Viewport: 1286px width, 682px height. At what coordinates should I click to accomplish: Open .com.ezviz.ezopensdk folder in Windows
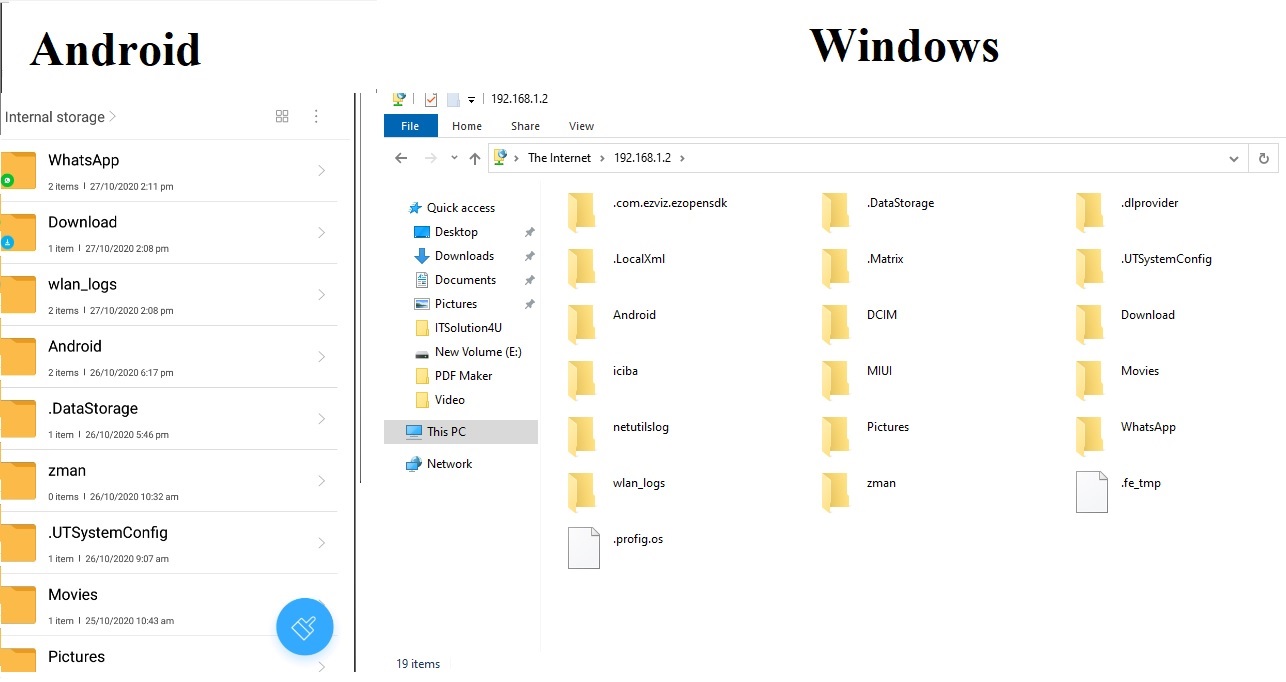coord(648,211)
